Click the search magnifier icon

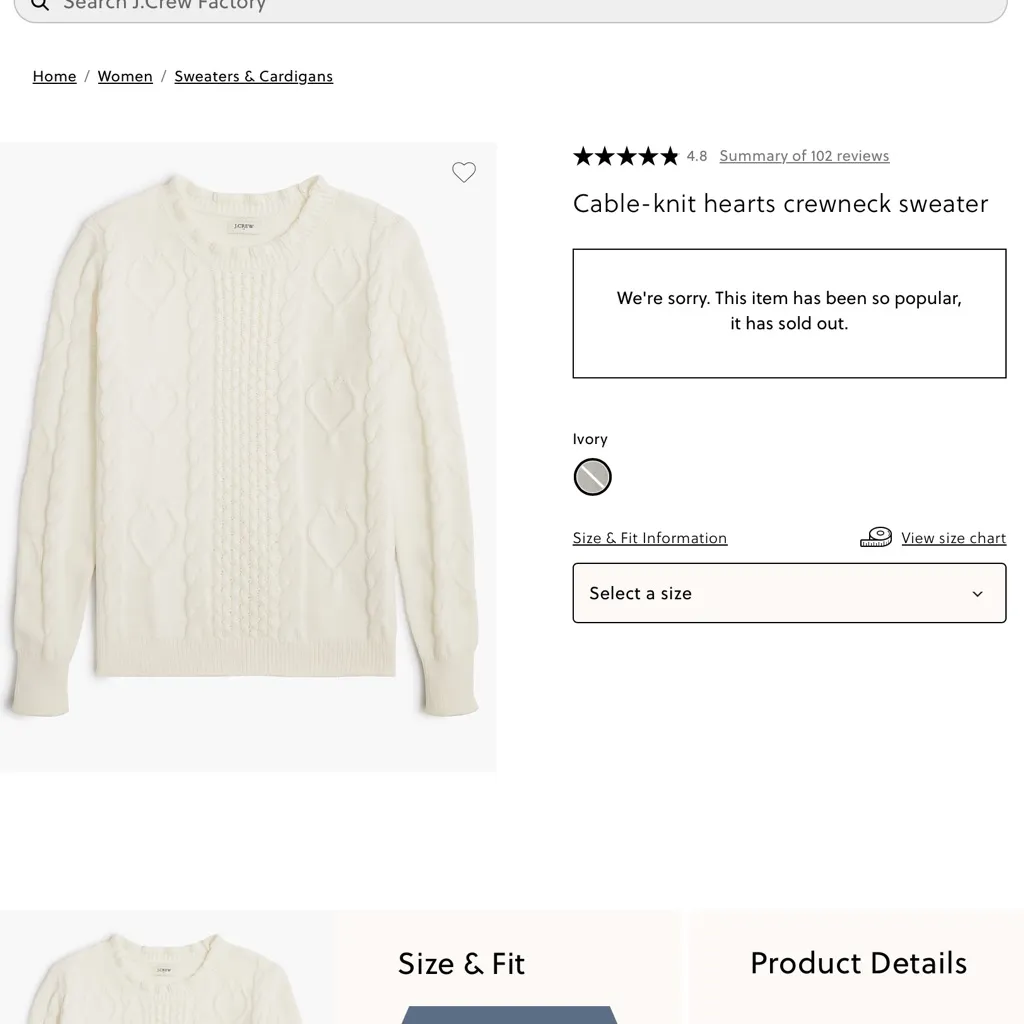click(39, 6)
